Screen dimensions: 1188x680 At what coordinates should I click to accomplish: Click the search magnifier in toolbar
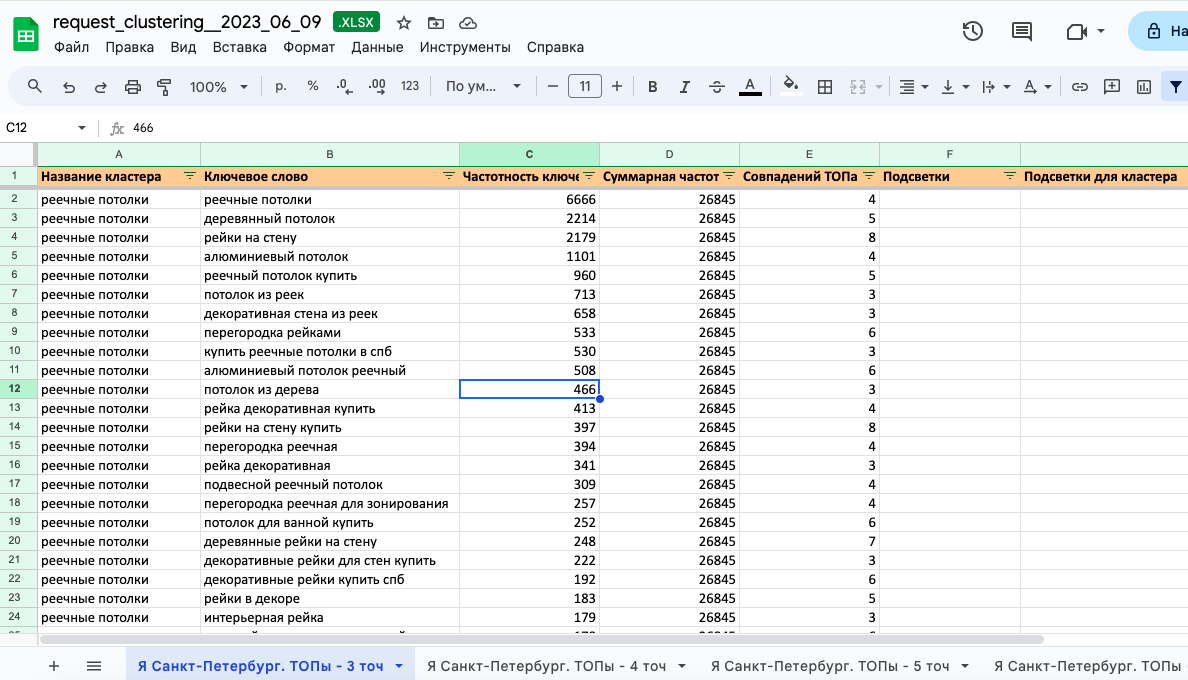coord(35,86)
